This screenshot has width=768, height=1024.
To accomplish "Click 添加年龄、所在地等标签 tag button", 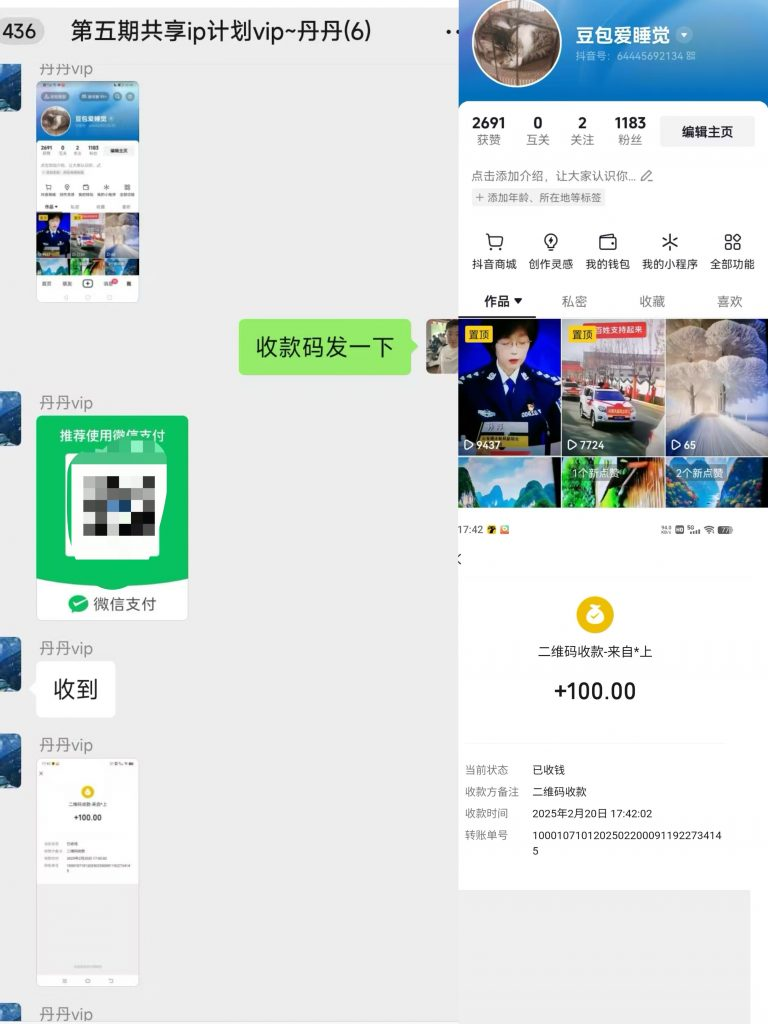I will click(x=538, y=197).
